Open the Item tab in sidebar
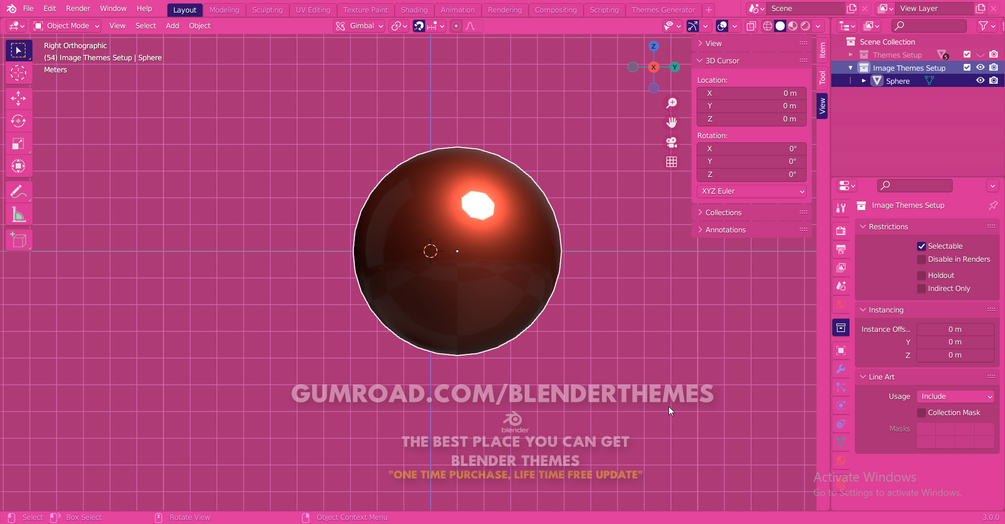This screenshot has width=1005, height=524. pyautogui.click(x=822, y=49)
